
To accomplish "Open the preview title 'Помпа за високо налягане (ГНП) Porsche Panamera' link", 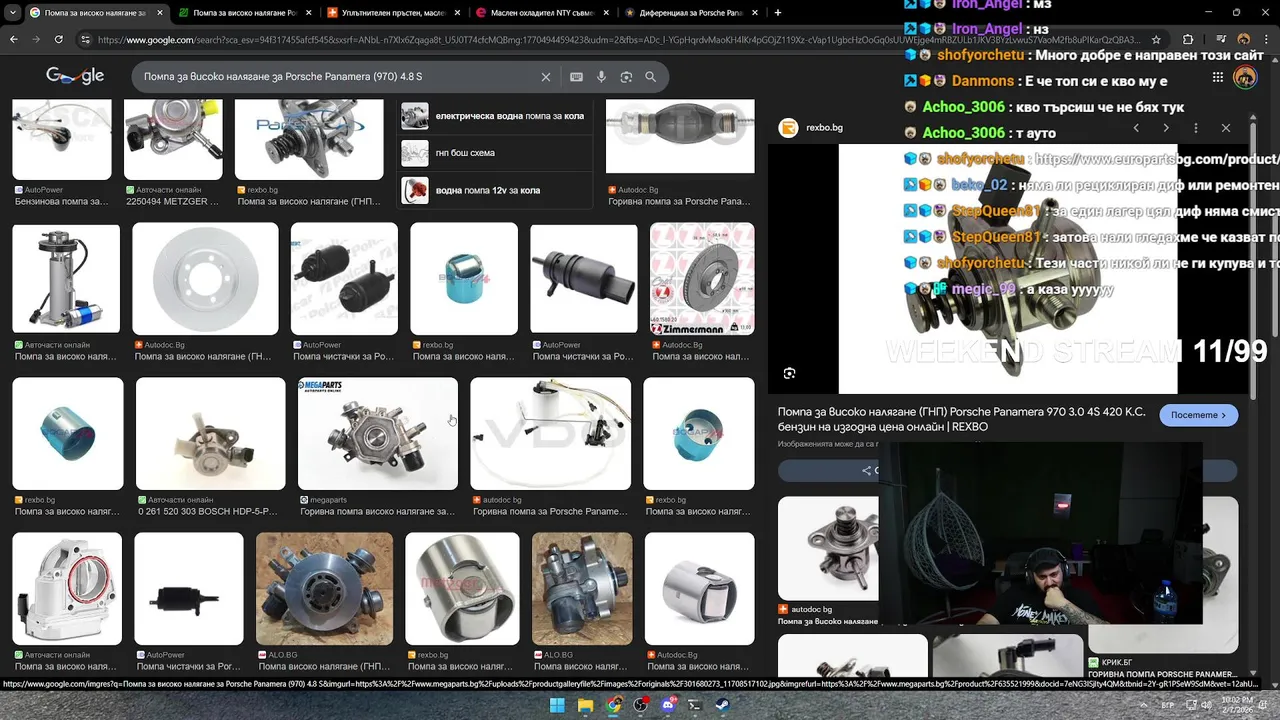I will click(960, 419).
